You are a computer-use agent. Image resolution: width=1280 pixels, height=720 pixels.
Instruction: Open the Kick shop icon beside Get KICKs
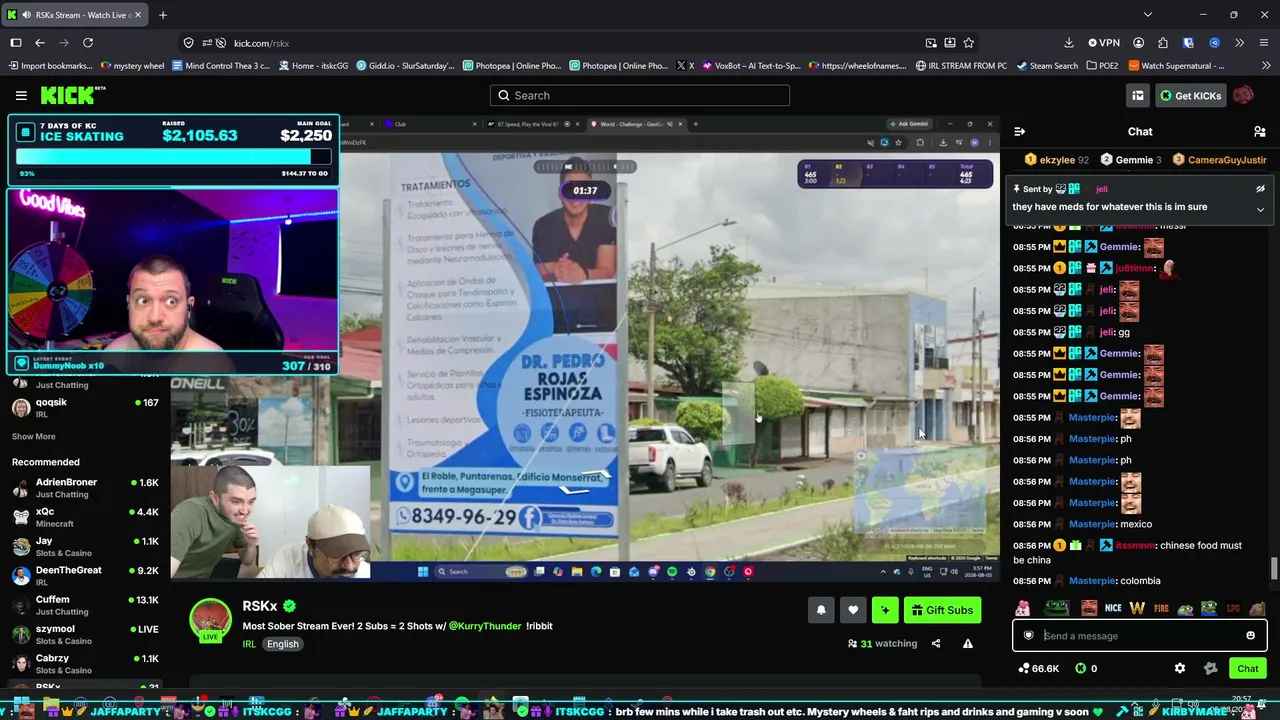1138,95
